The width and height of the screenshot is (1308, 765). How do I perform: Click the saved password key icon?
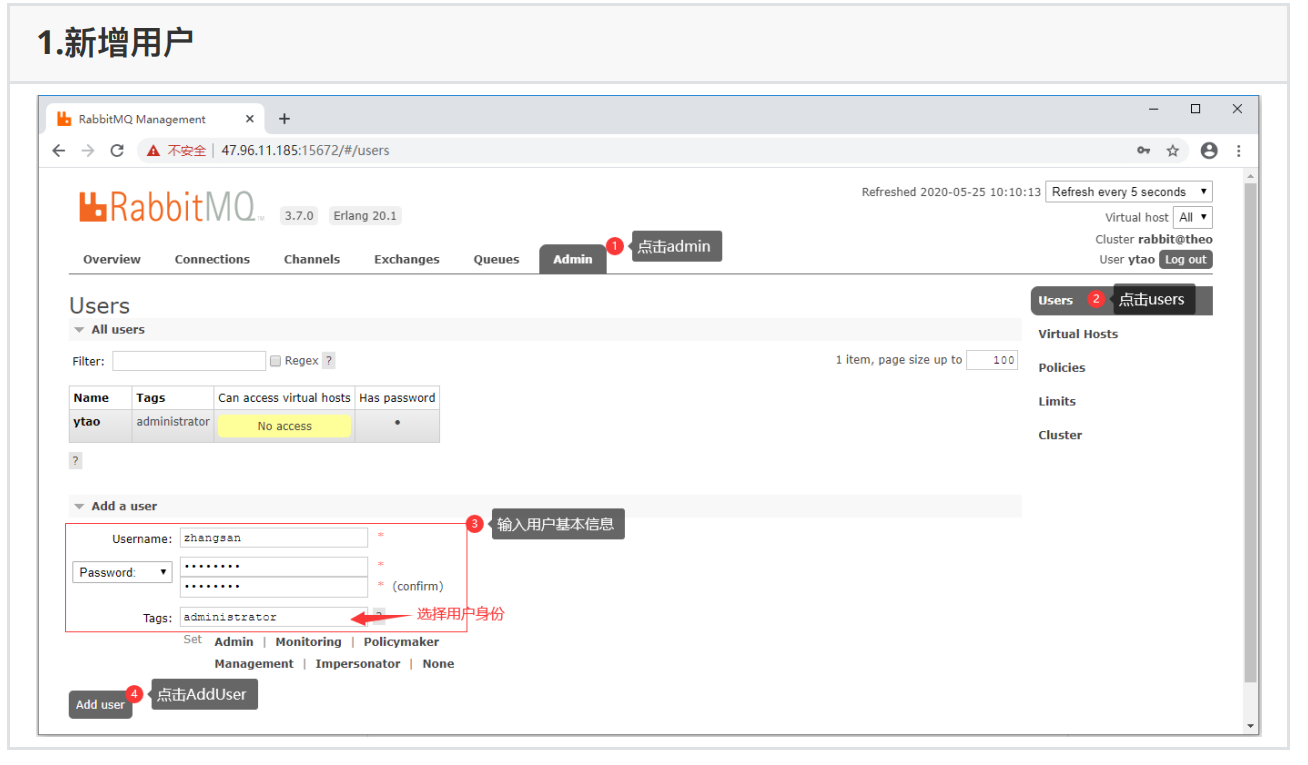pyautogui.click(x=1144, y=151)
